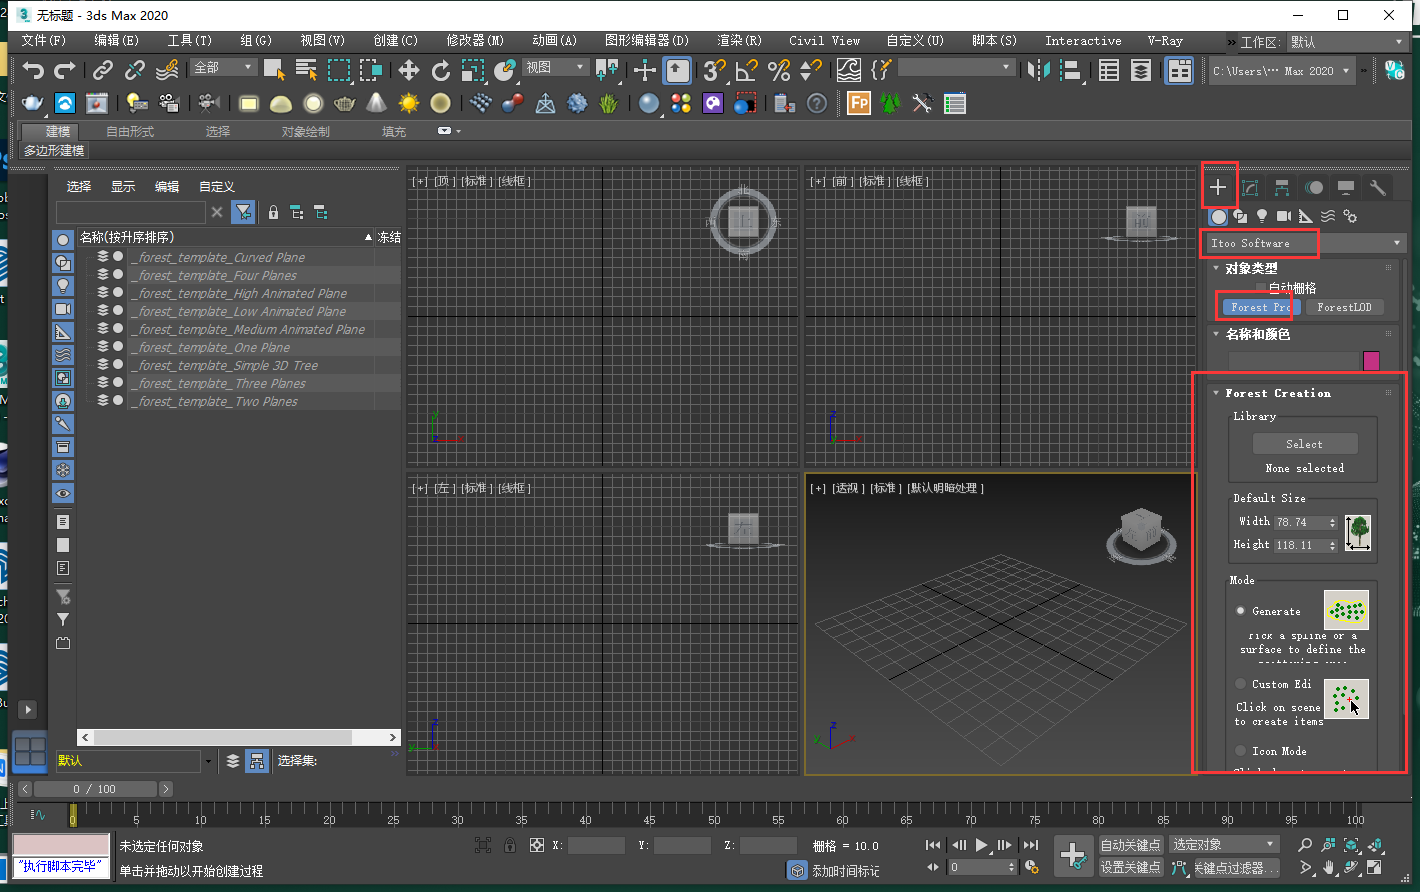This screenshot has height=892, width=1420.
Task: Open the 编辑(E) menu
Action: (x=116, y=41)
